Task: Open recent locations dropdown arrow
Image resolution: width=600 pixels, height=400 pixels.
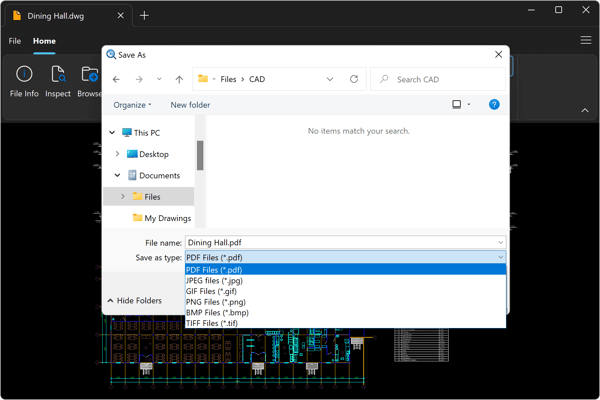Action: [159, 79]
